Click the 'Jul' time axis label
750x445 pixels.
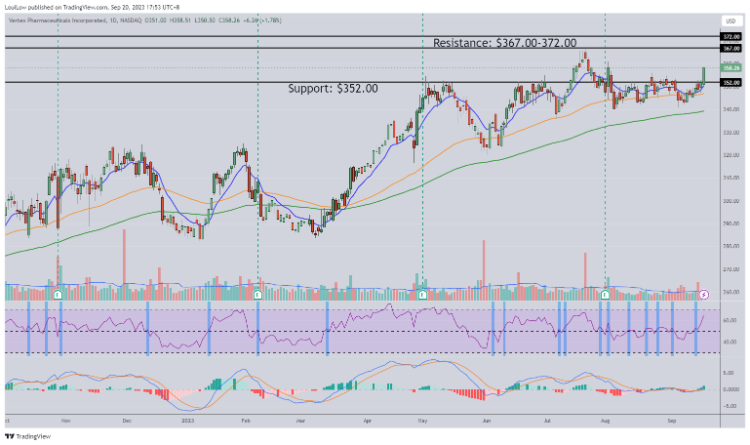547,421
